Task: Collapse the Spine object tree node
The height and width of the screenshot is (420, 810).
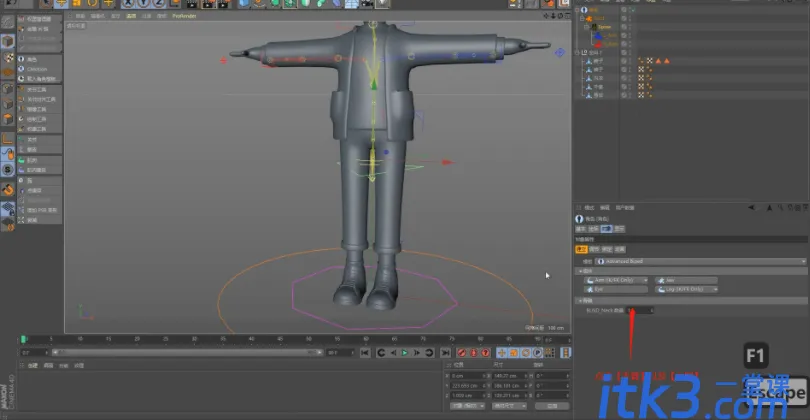Action: click(x=586, y=27)
